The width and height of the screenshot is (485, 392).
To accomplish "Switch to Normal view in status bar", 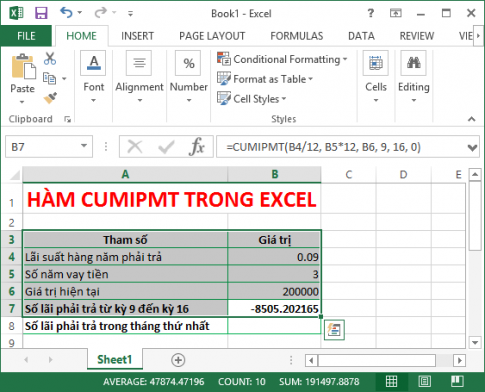I will coord(391,381).
